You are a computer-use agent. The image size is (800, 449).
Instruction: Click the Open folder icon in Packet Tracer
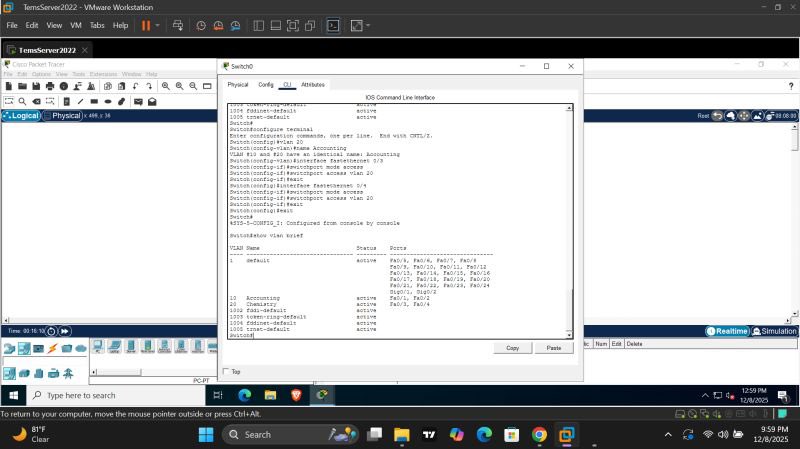(x=22, y=86)
